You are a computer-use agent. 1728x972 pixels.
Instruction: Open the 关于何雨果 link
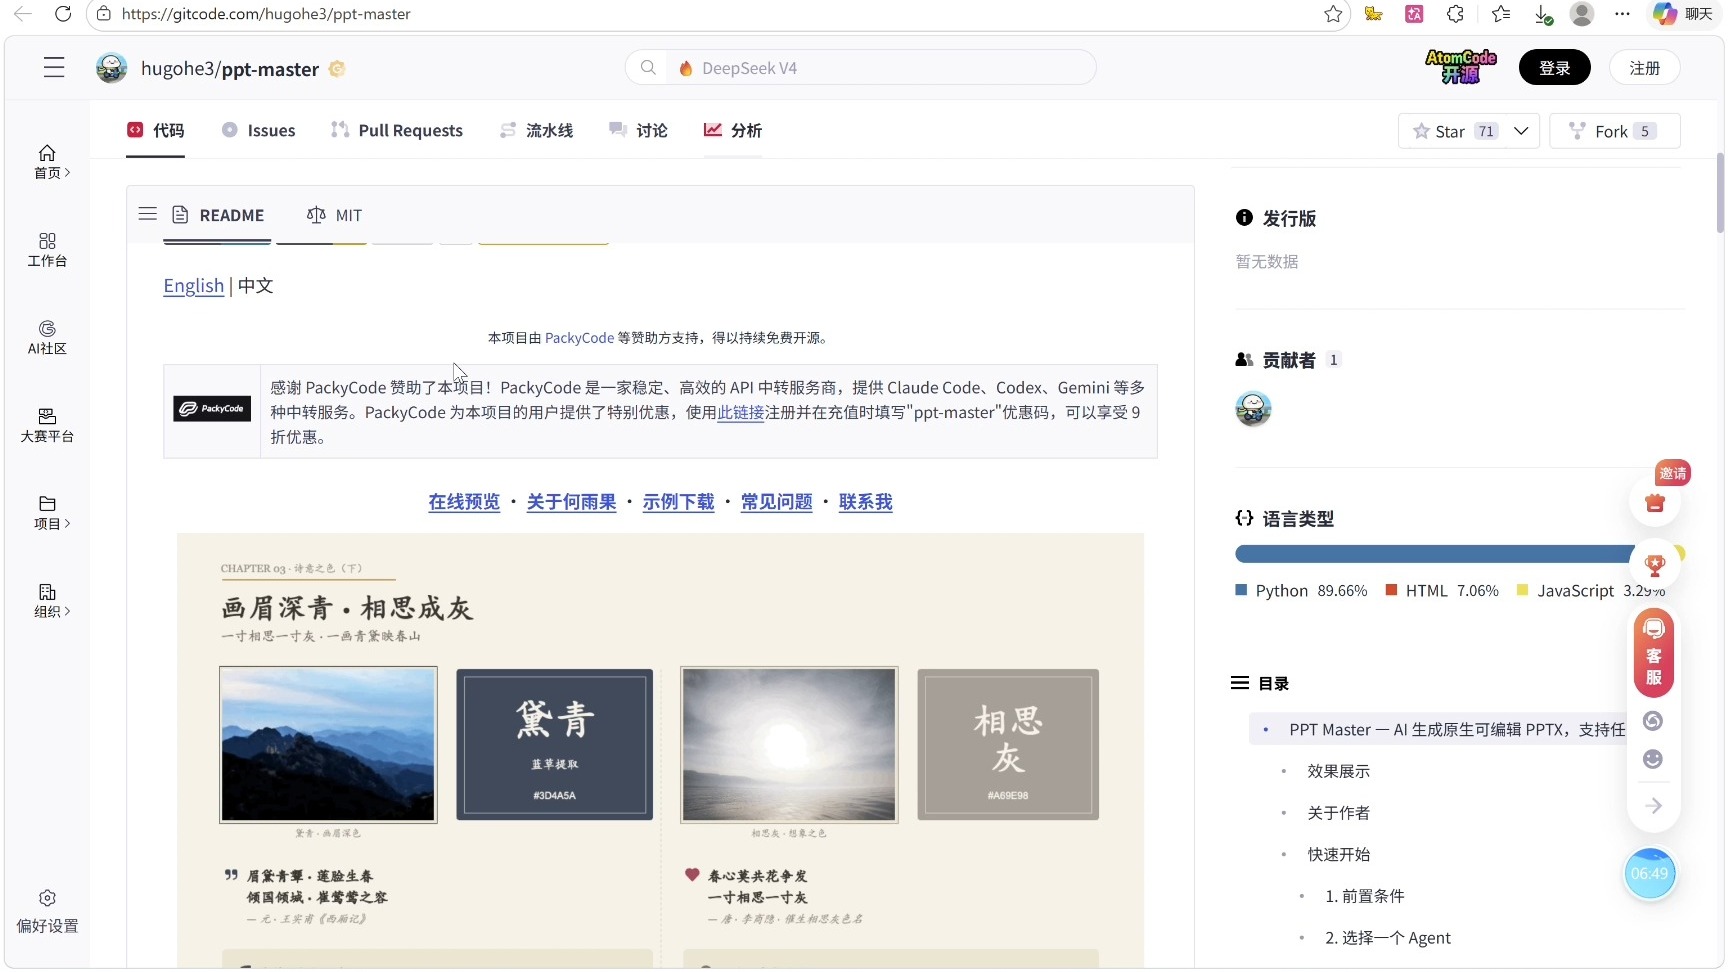pyautogui.click(x=572, y=502)
